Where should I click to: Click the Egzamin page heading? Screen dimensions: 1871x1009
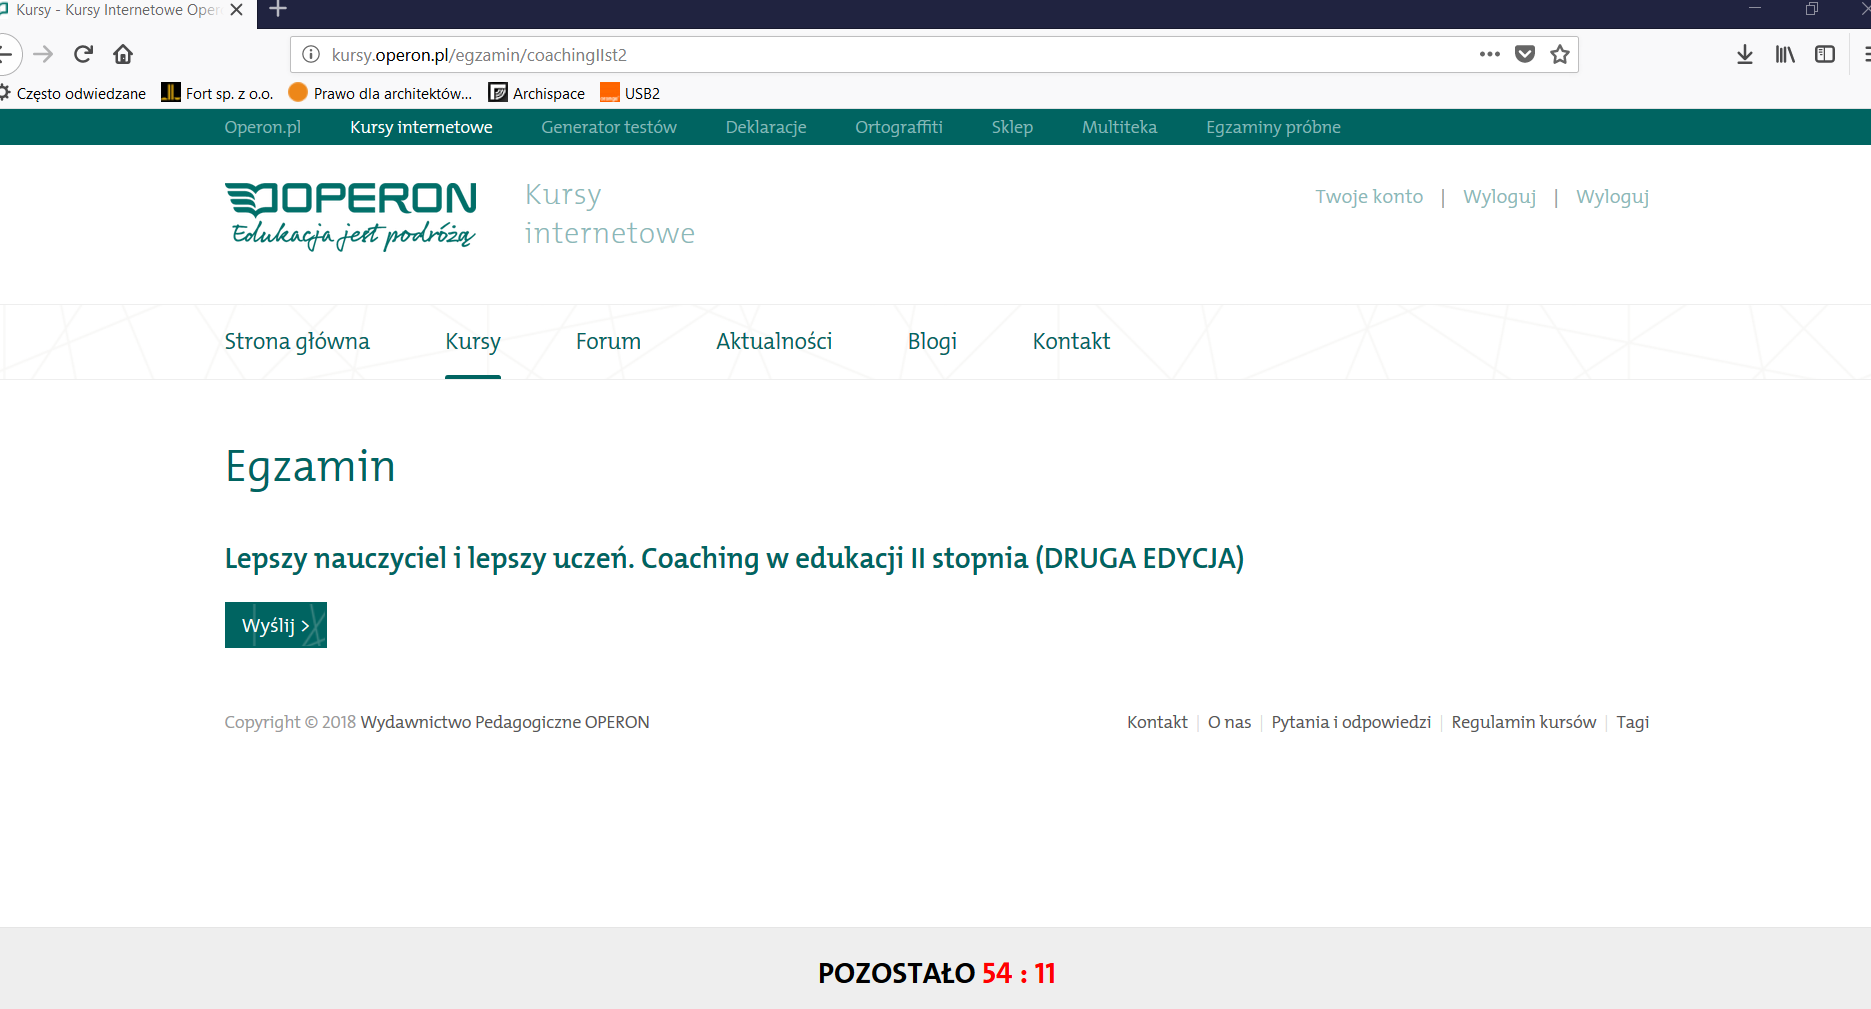pos(310,467)
